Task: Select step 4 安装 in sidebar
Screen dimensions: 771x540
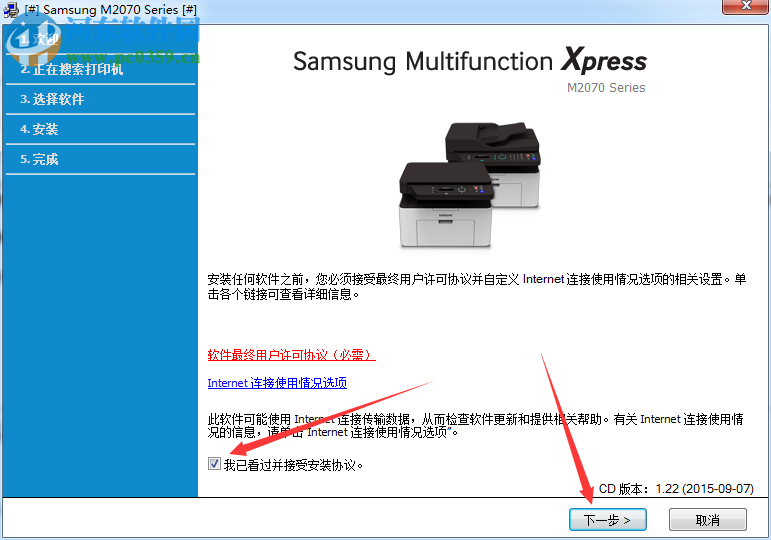Action: 100,129
